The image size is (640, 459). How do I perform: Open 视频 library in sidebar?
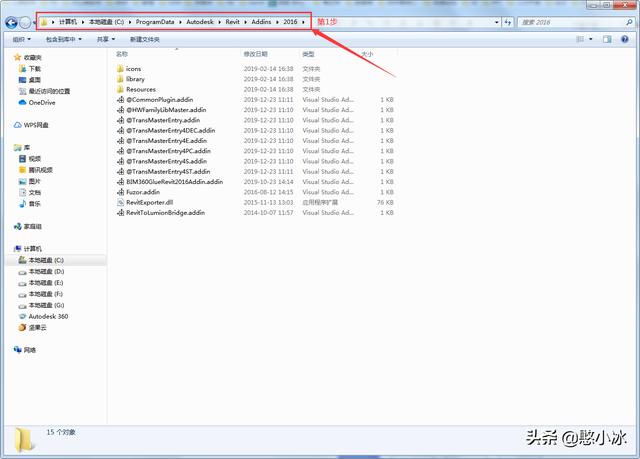tap(35, 159)
